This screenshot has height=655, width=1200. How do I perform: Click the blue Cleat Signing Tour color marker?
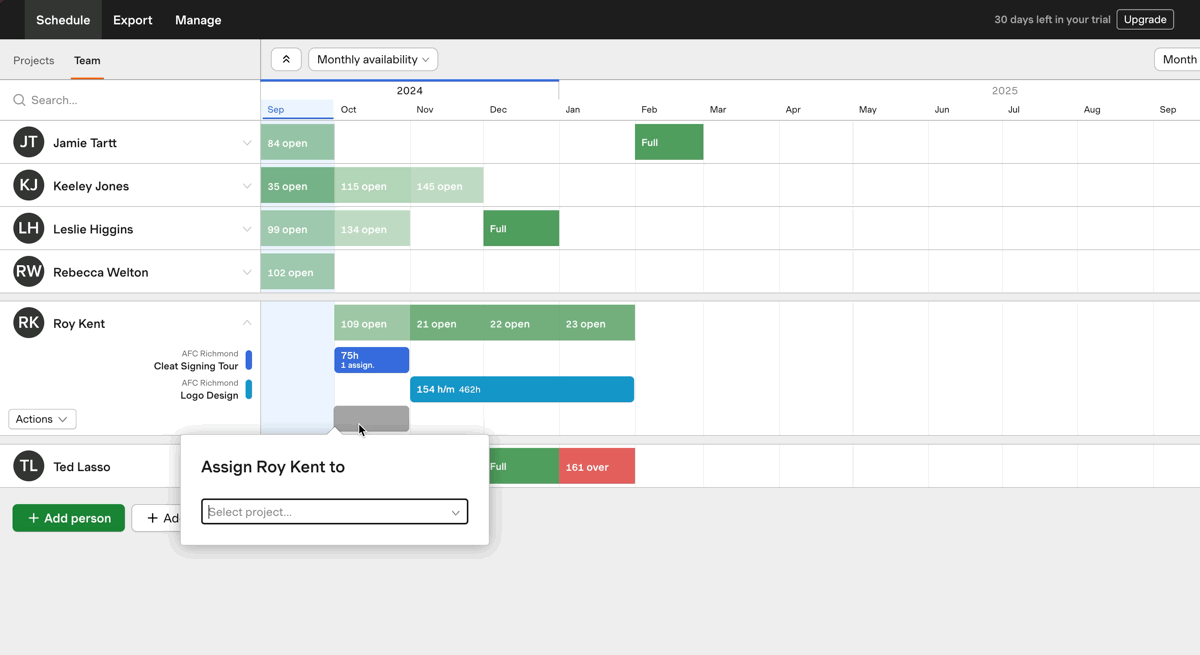coord(249,360)
